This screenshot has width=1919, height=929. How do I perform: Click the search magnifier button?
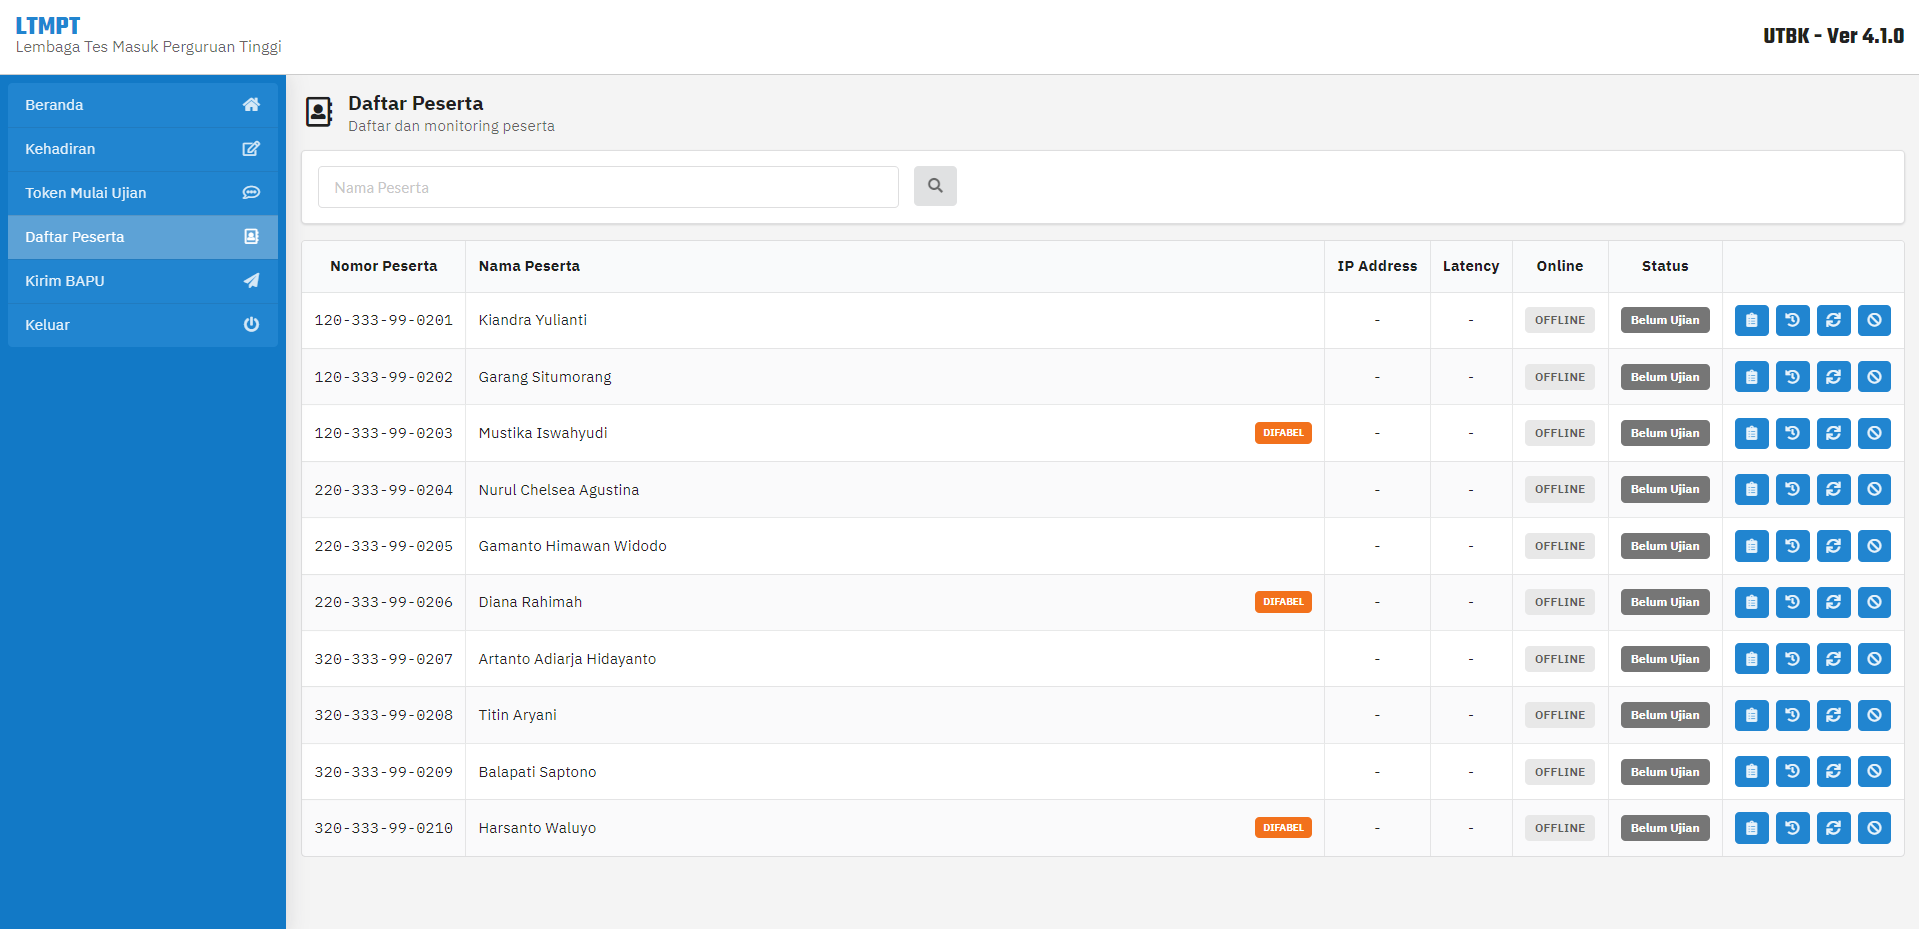point(935,186)
